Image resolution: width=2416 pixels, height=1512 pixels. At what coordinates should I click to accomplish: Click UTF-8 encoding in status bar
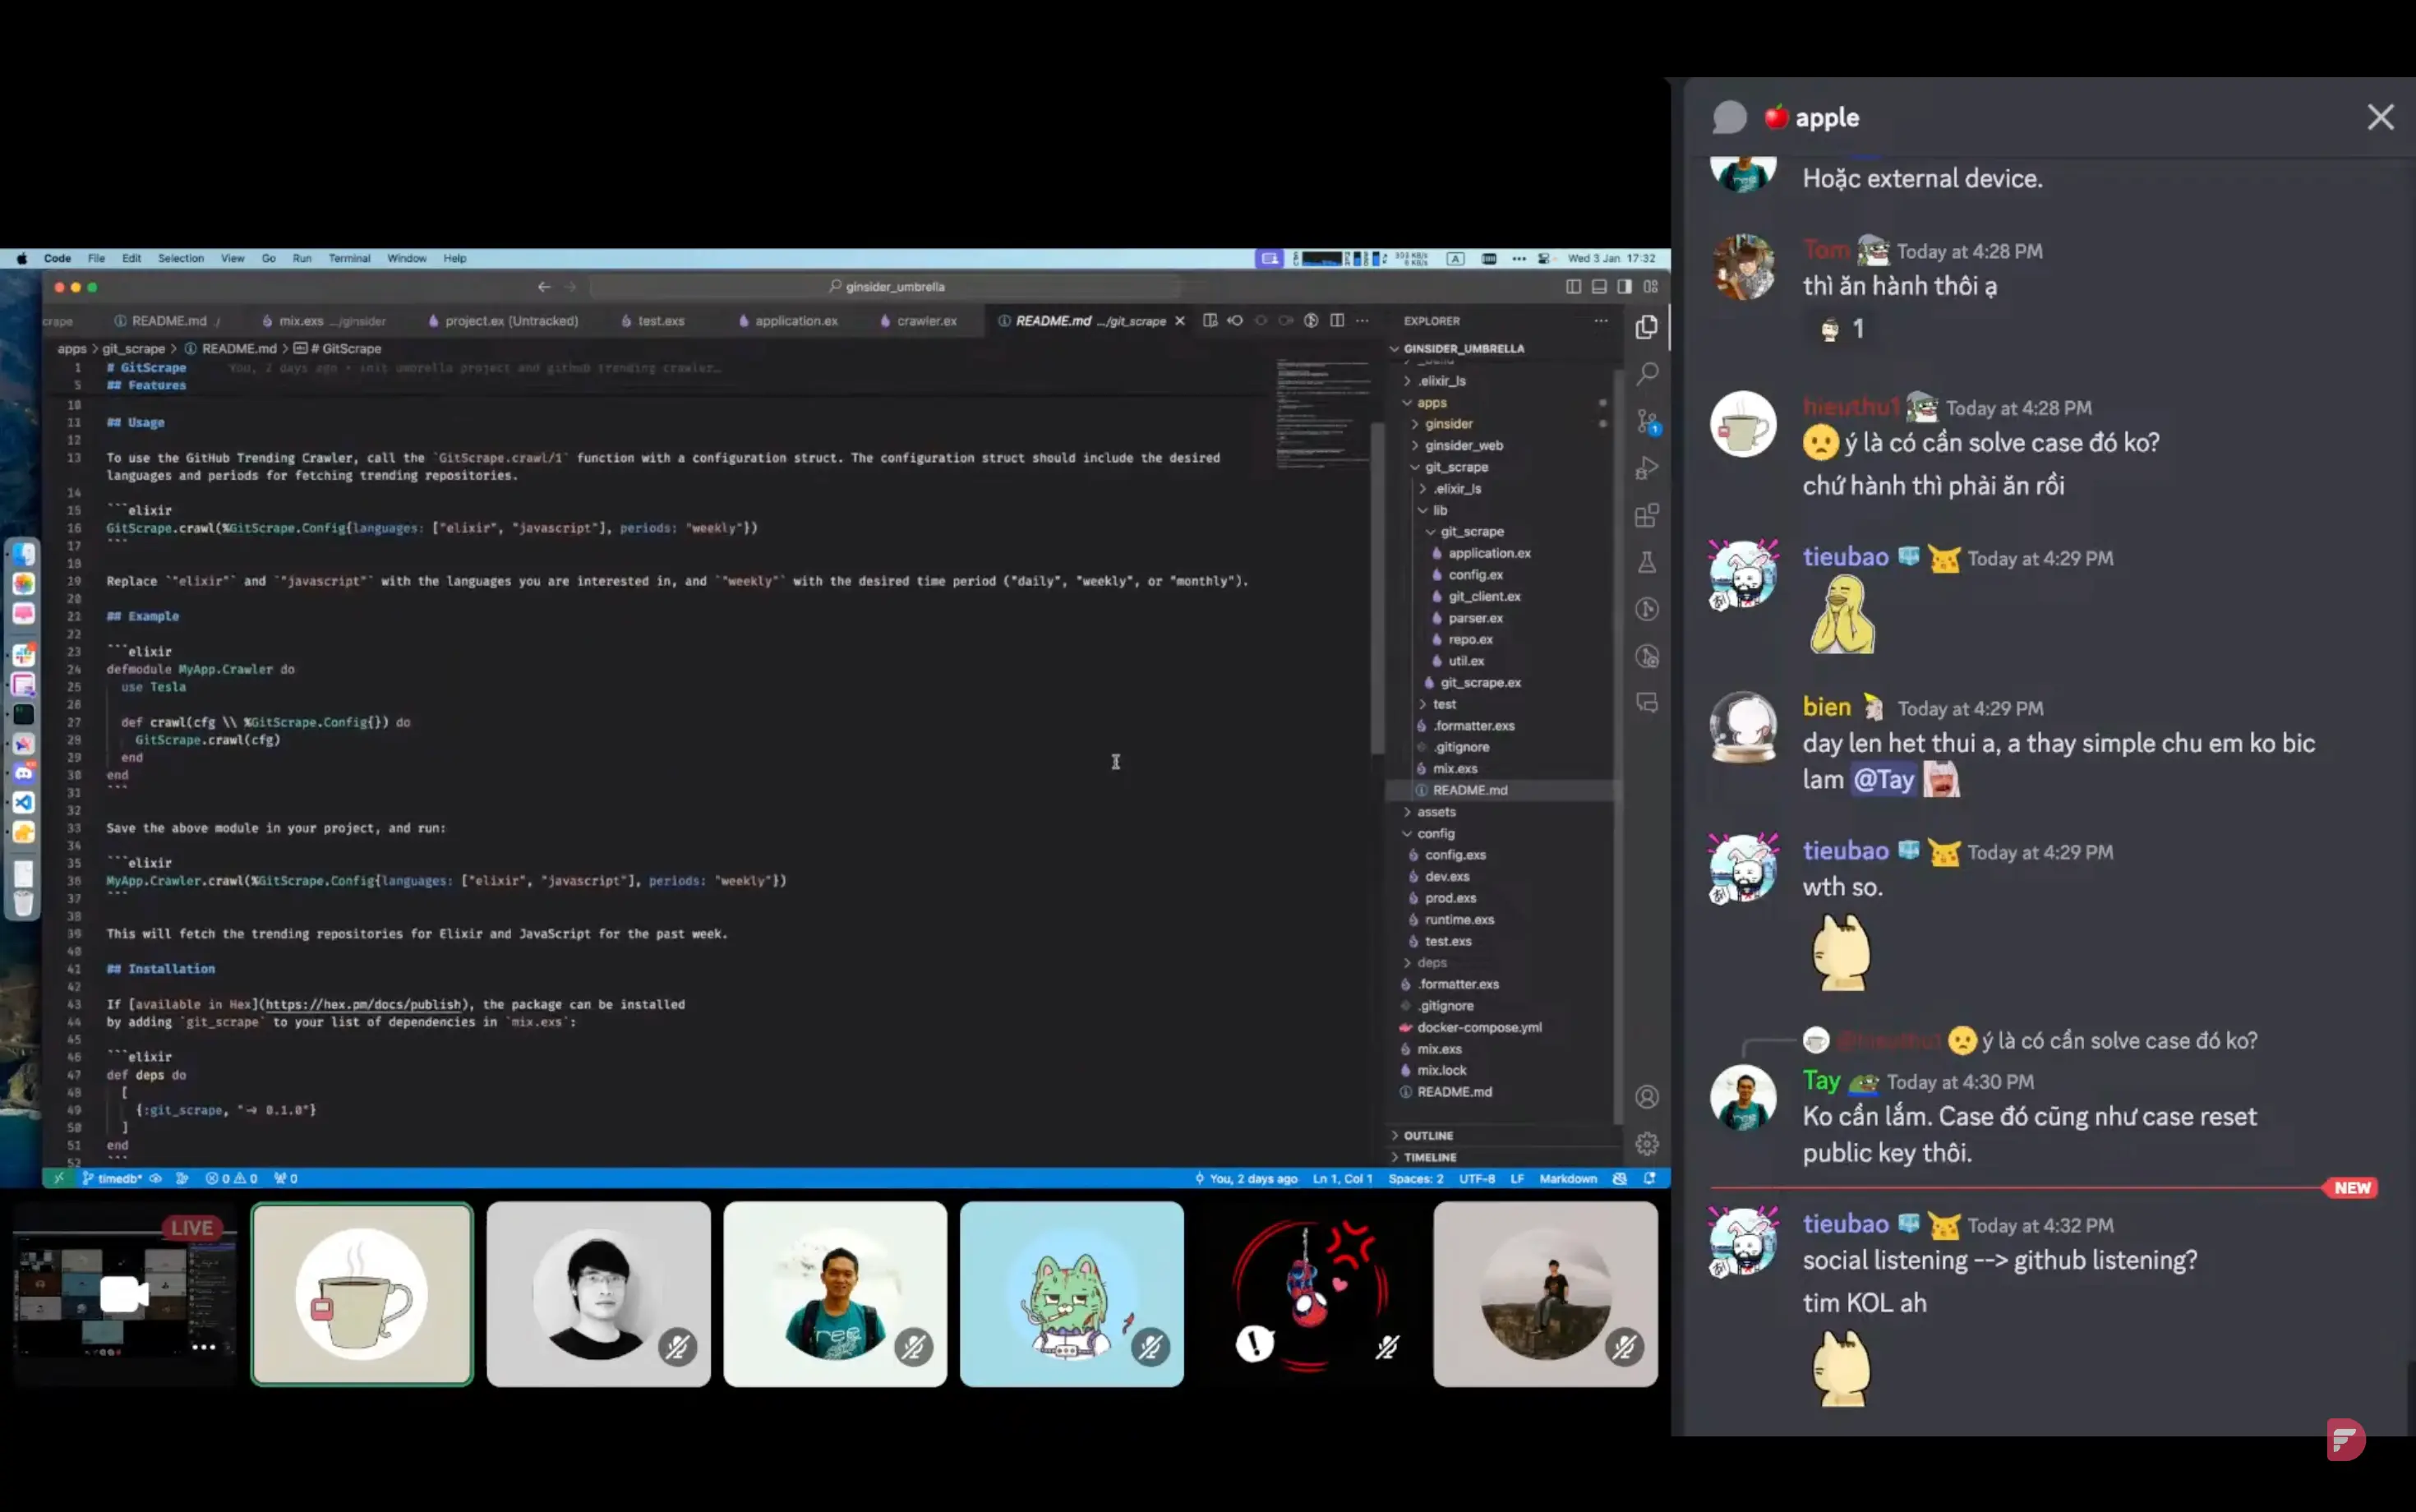[x=1477, y=1178]
